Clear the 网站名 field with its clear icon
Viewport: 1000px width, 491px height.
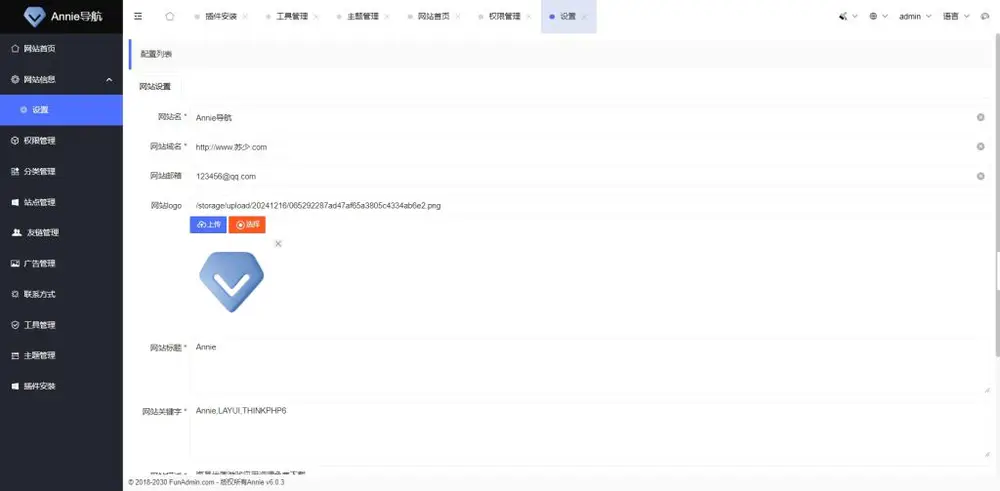pyautogui.click(x=981, y=117)
